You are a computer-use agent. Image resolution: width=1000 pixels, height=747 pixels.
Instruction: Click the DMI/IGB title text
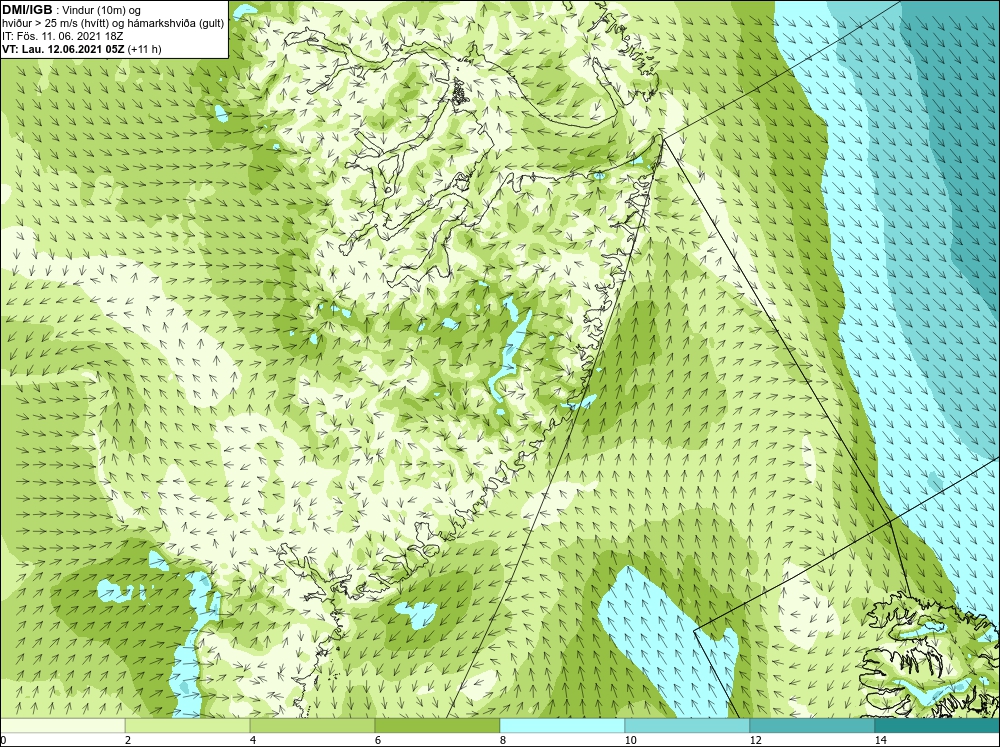tap(27, 10)
